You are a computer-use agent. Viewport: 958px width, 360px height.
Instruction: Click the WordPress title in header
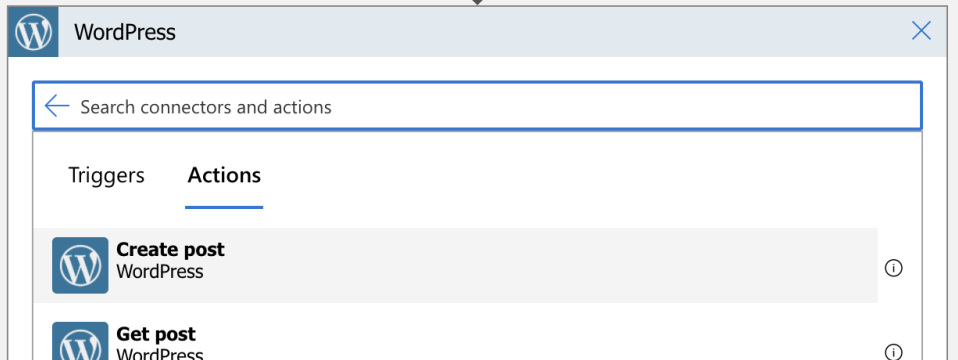coord(125,32)
